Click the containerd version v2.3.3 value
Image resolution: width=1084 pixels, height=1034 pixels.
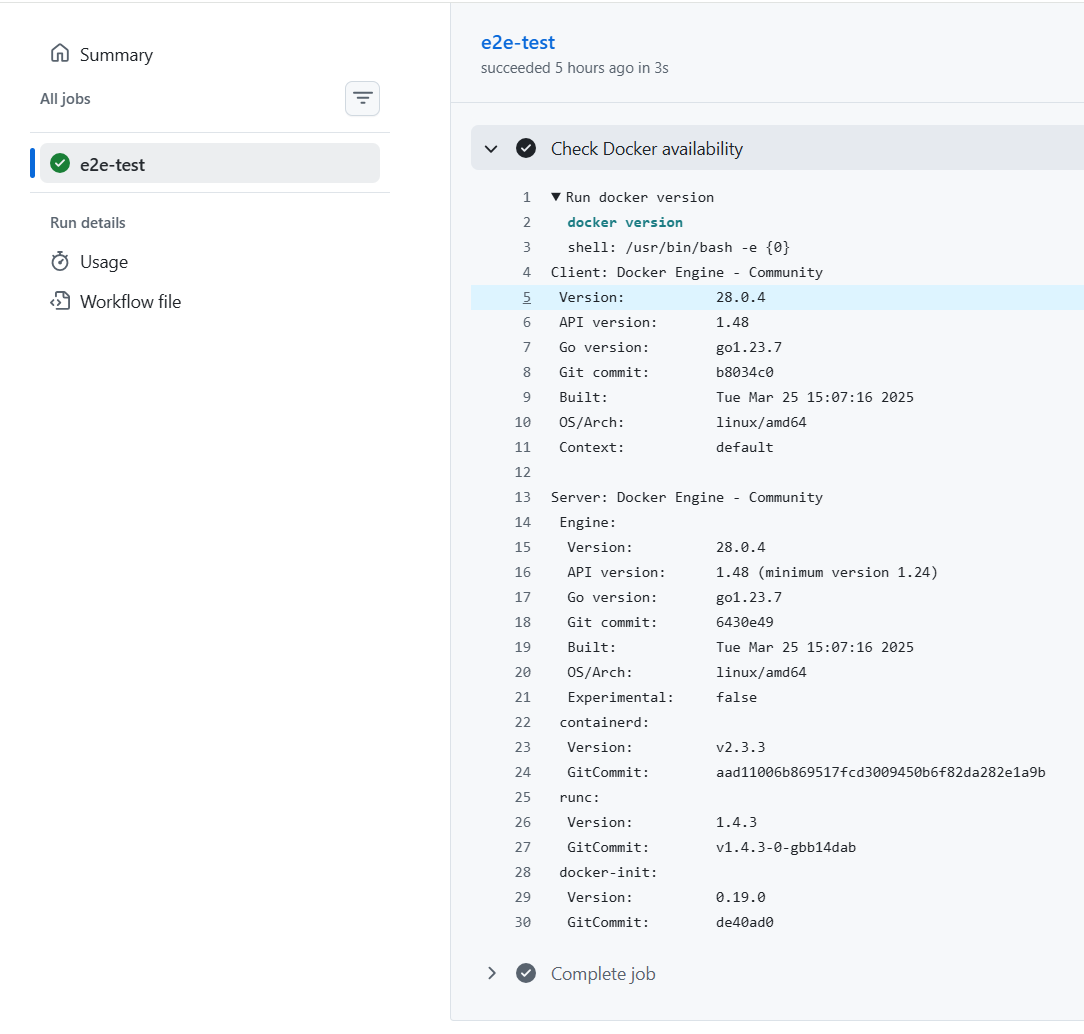pyautogui.click(x=740, y=747)
